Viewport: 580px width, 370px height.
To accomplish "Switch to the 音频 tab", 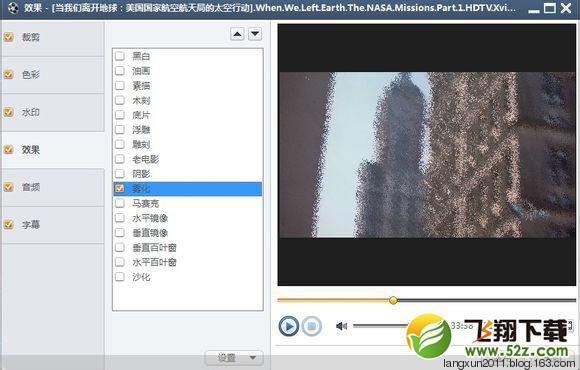I will [x=53, y=187].
